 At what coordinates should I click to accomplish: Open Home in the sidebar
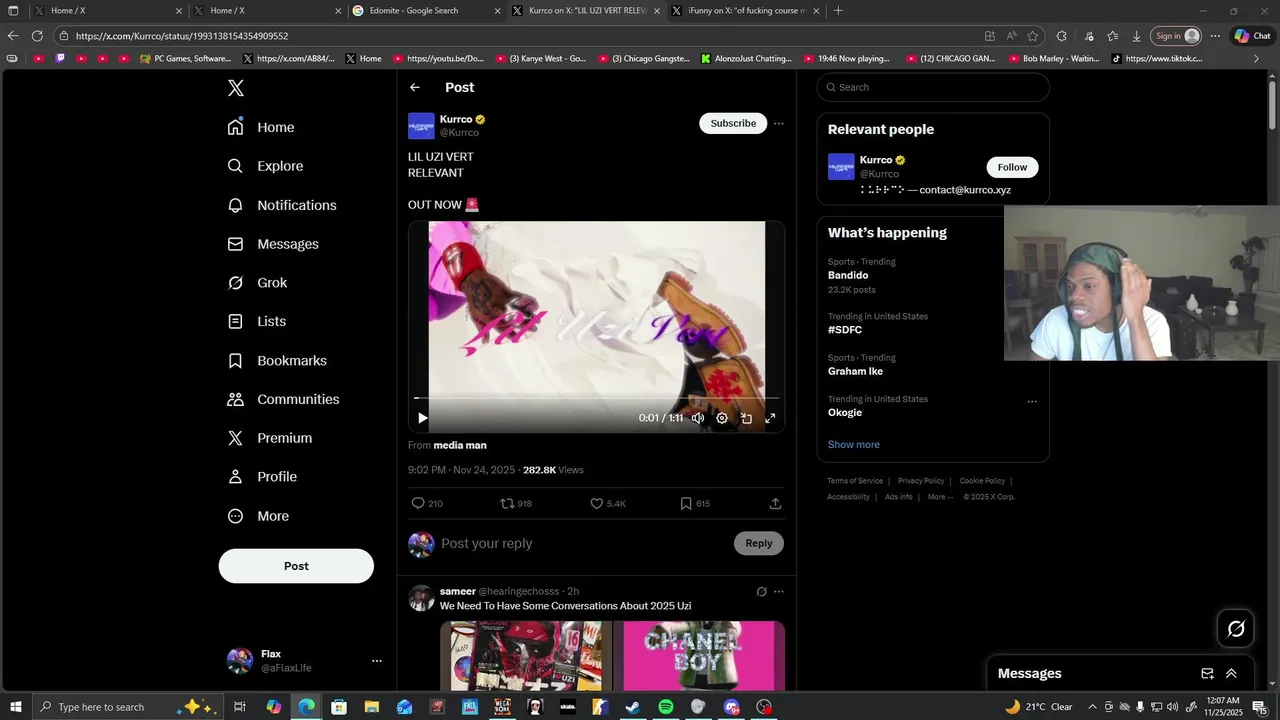[x=261, y=127]
